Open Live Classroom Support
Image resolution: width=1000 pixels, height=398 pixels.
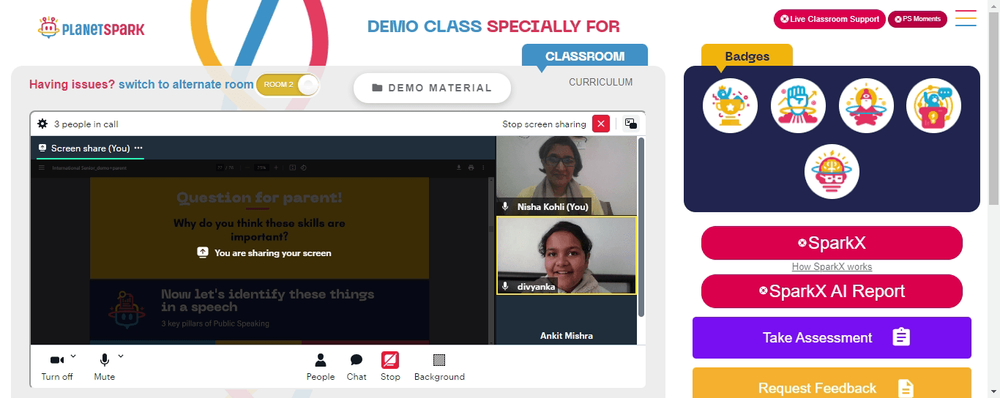830,19
